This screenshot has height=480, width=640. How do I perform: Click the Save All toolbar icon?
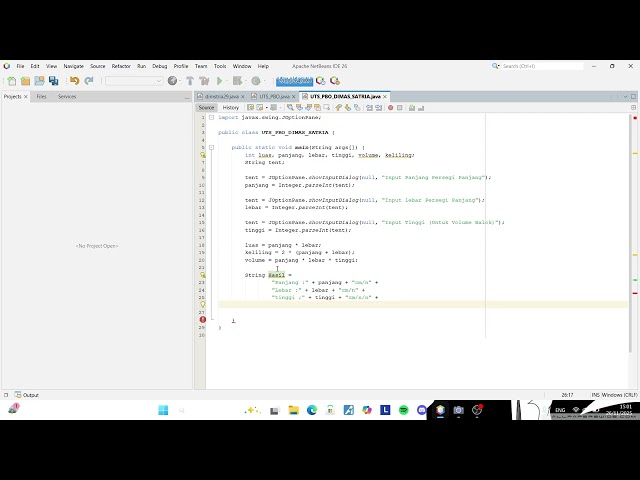tap(53, 81)
